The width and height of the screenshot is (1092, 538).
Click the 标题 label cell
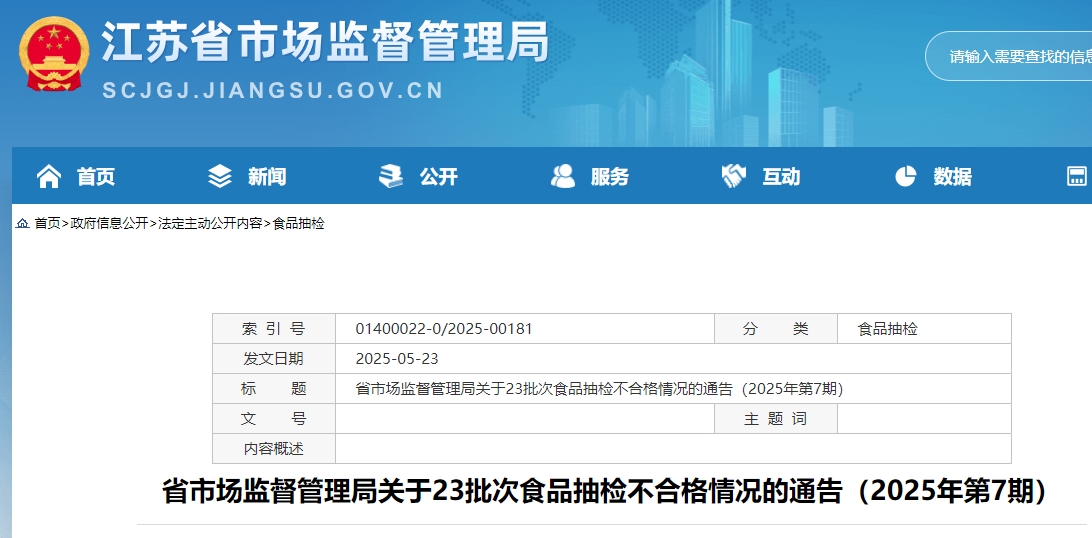[x=274, y=388]
